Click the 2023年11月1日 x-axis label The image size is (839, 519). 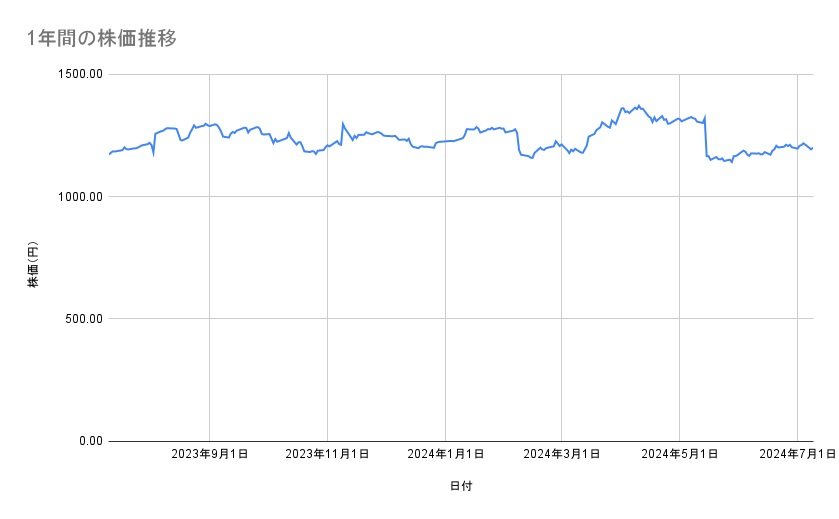click(x=327, y=454)
